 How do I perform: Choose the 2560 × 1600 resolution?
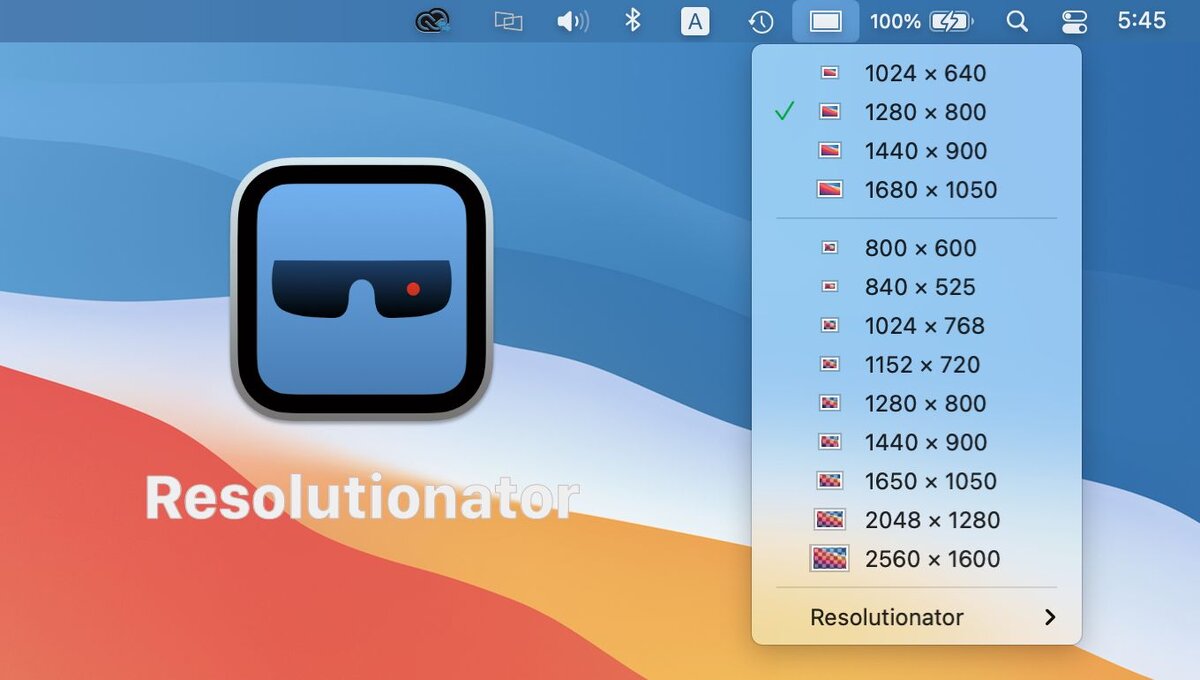[916, 559]
